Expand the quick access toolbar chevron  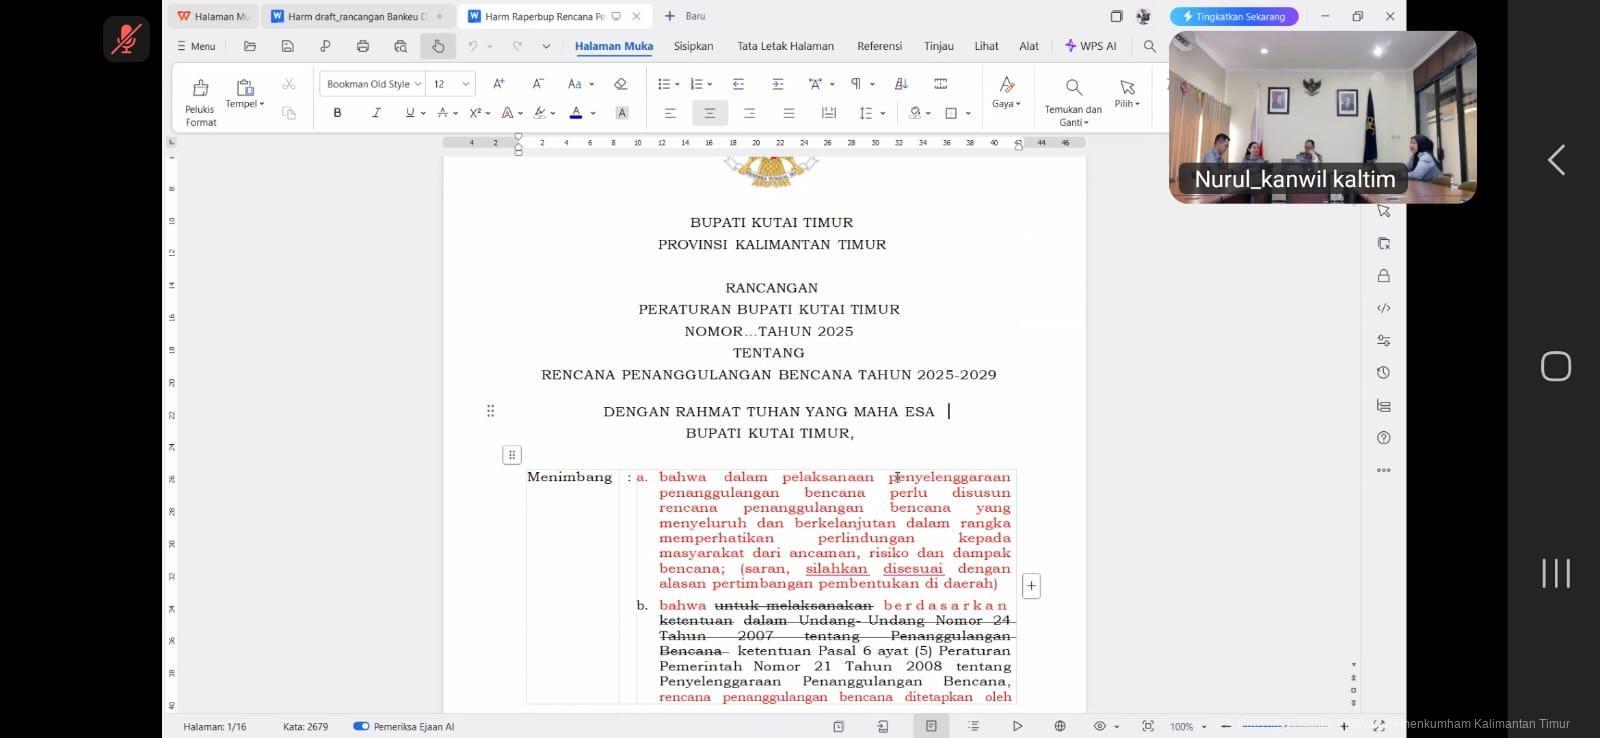tap(546, 46)
